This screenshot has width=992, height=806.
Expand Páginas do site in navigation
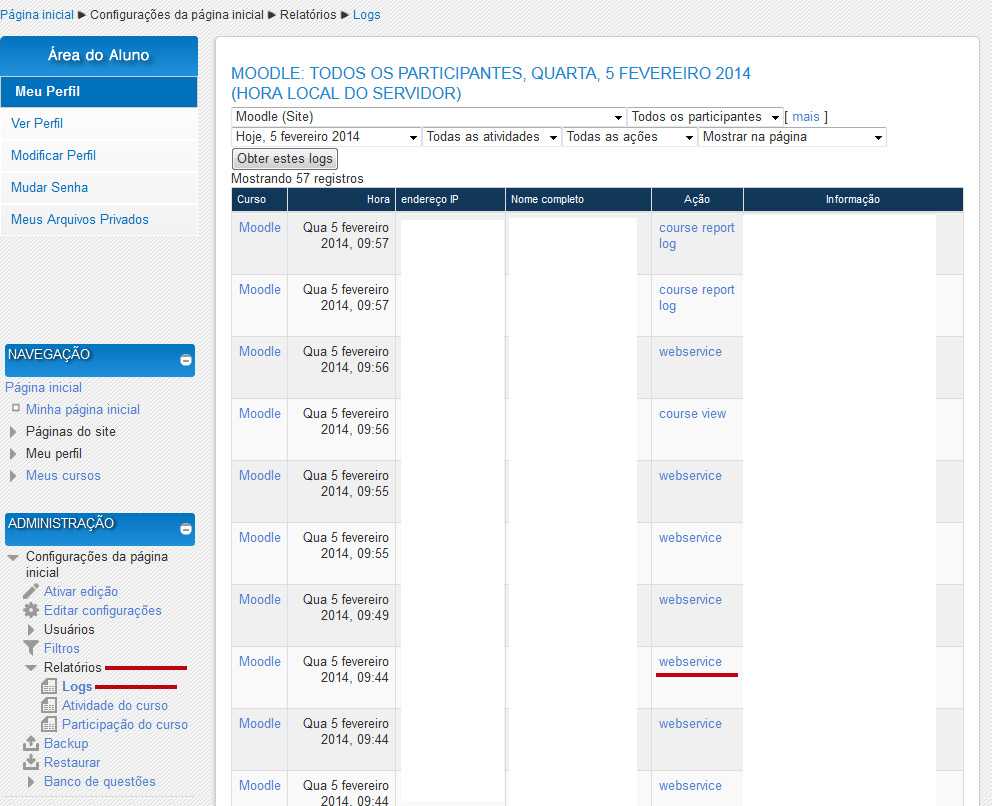pyautogui.click(x=13, y=432)
